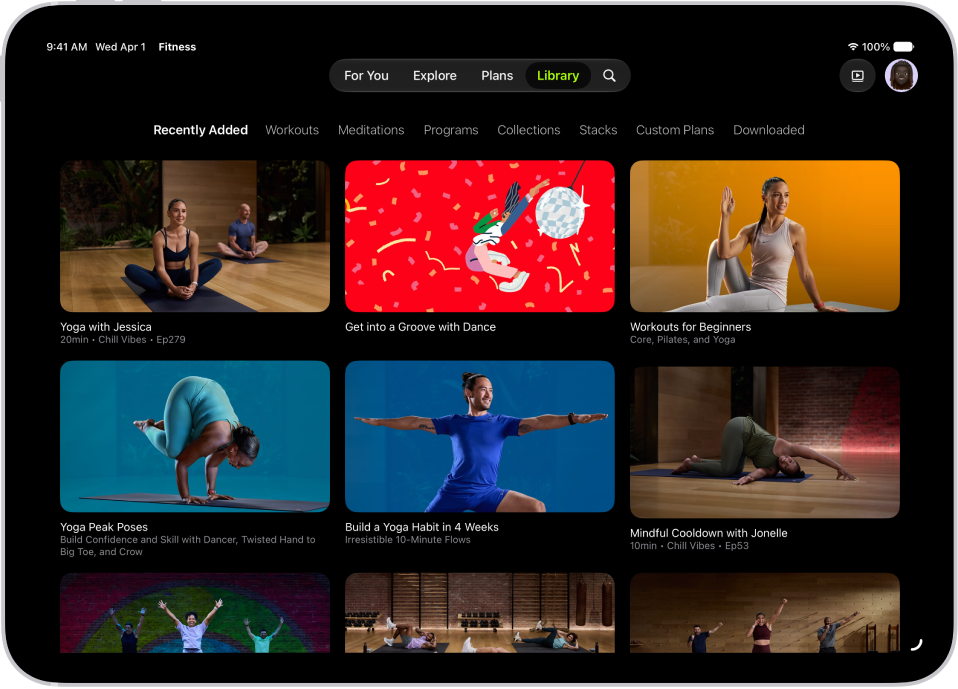Open Workouts for Beginners orange thumbnail
This screenshot has width=958, height=689.
point(764,236)
